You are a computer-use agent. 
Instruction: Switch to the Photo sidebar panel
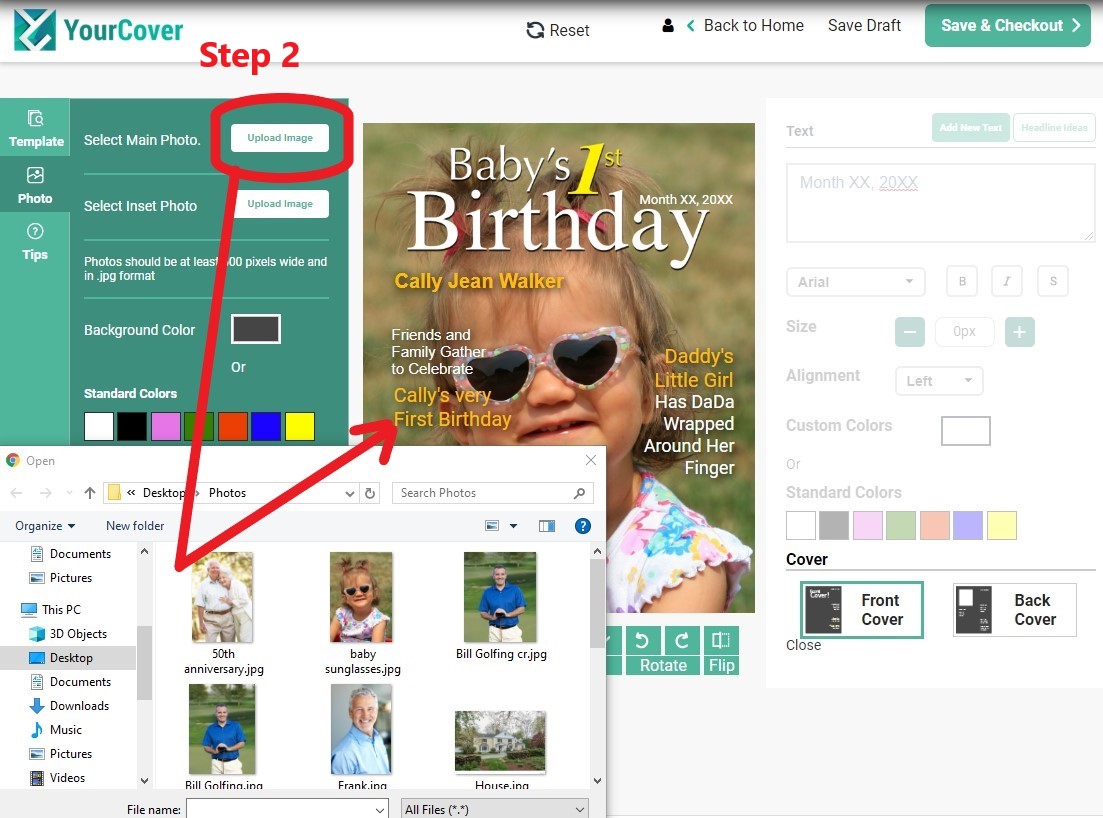click(35, 185)
